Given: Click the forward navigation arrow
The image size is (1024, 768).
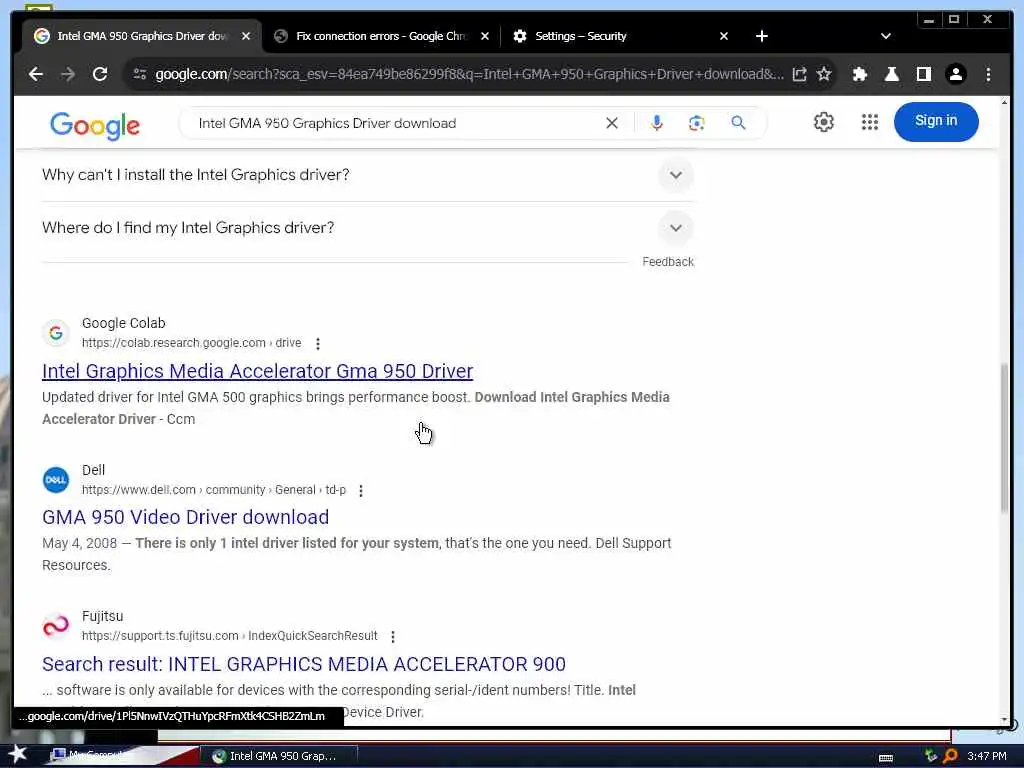Looking at the screenshot, I should coord(68,74).
